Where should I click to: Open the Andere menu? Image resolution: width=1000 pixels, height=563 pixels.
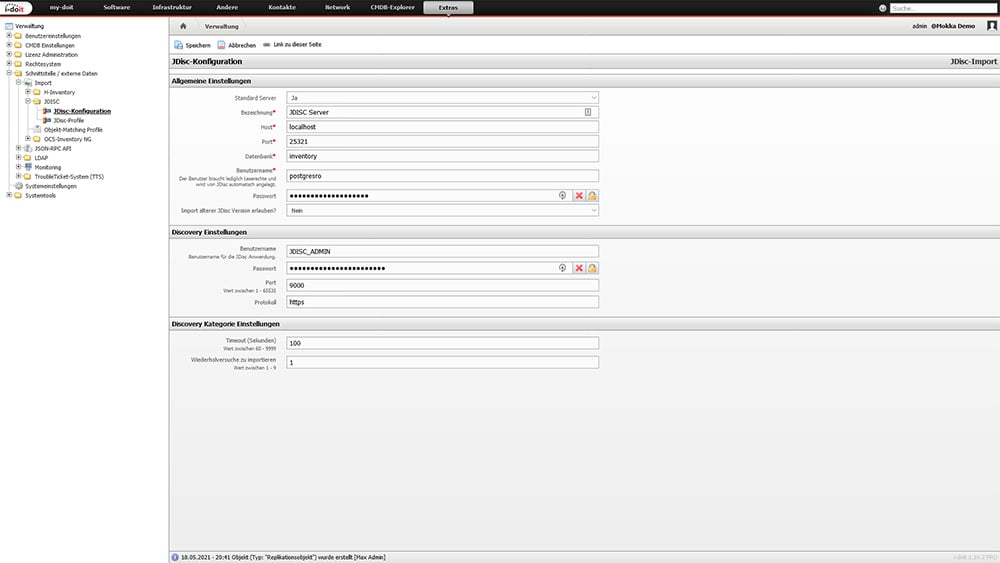coord(227,8)
